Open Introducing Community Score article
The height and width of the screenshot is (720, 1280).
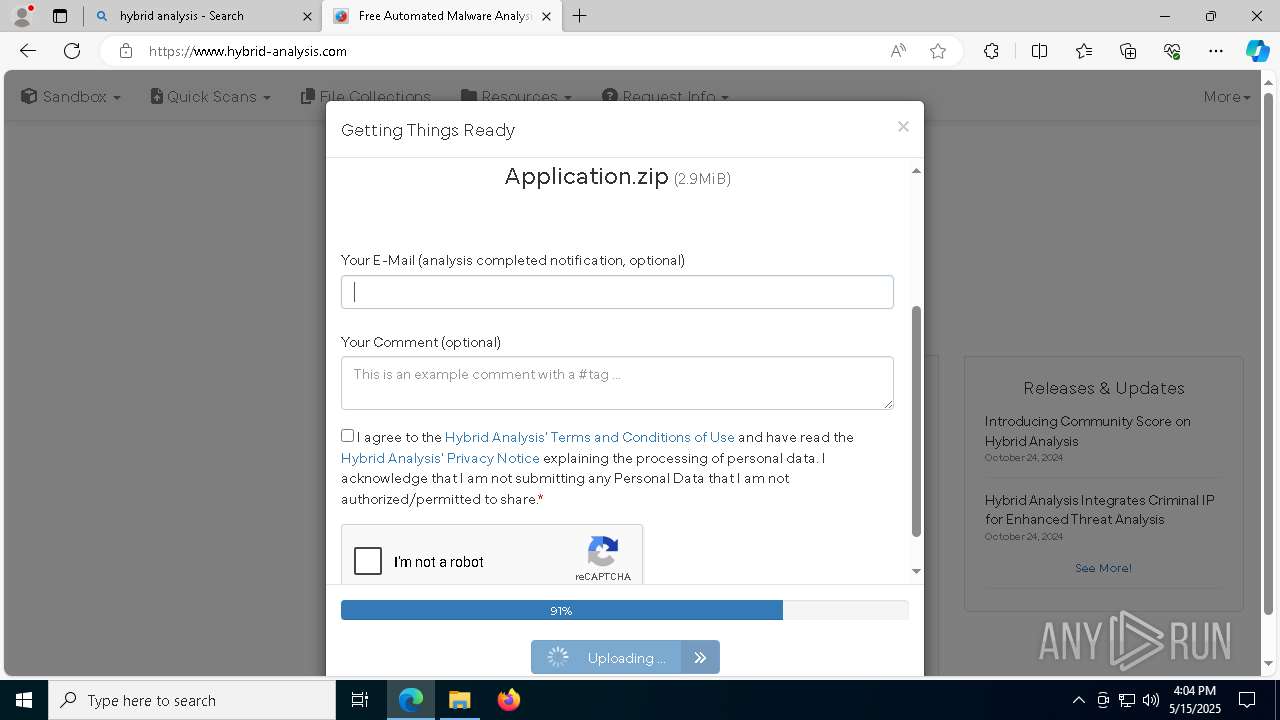[x=1087, y=431]
